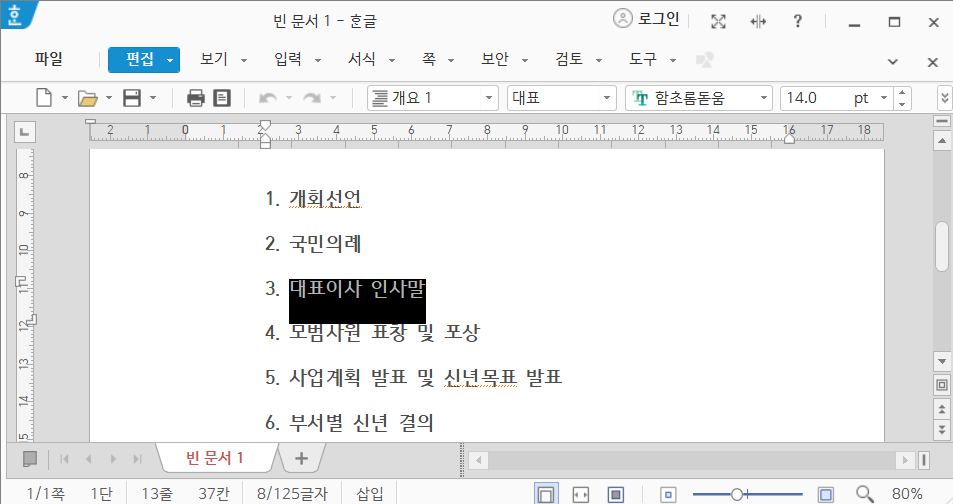Expand Open file dropdown arrow
This screenshot has width=953, height=504.
pos(109,98)
